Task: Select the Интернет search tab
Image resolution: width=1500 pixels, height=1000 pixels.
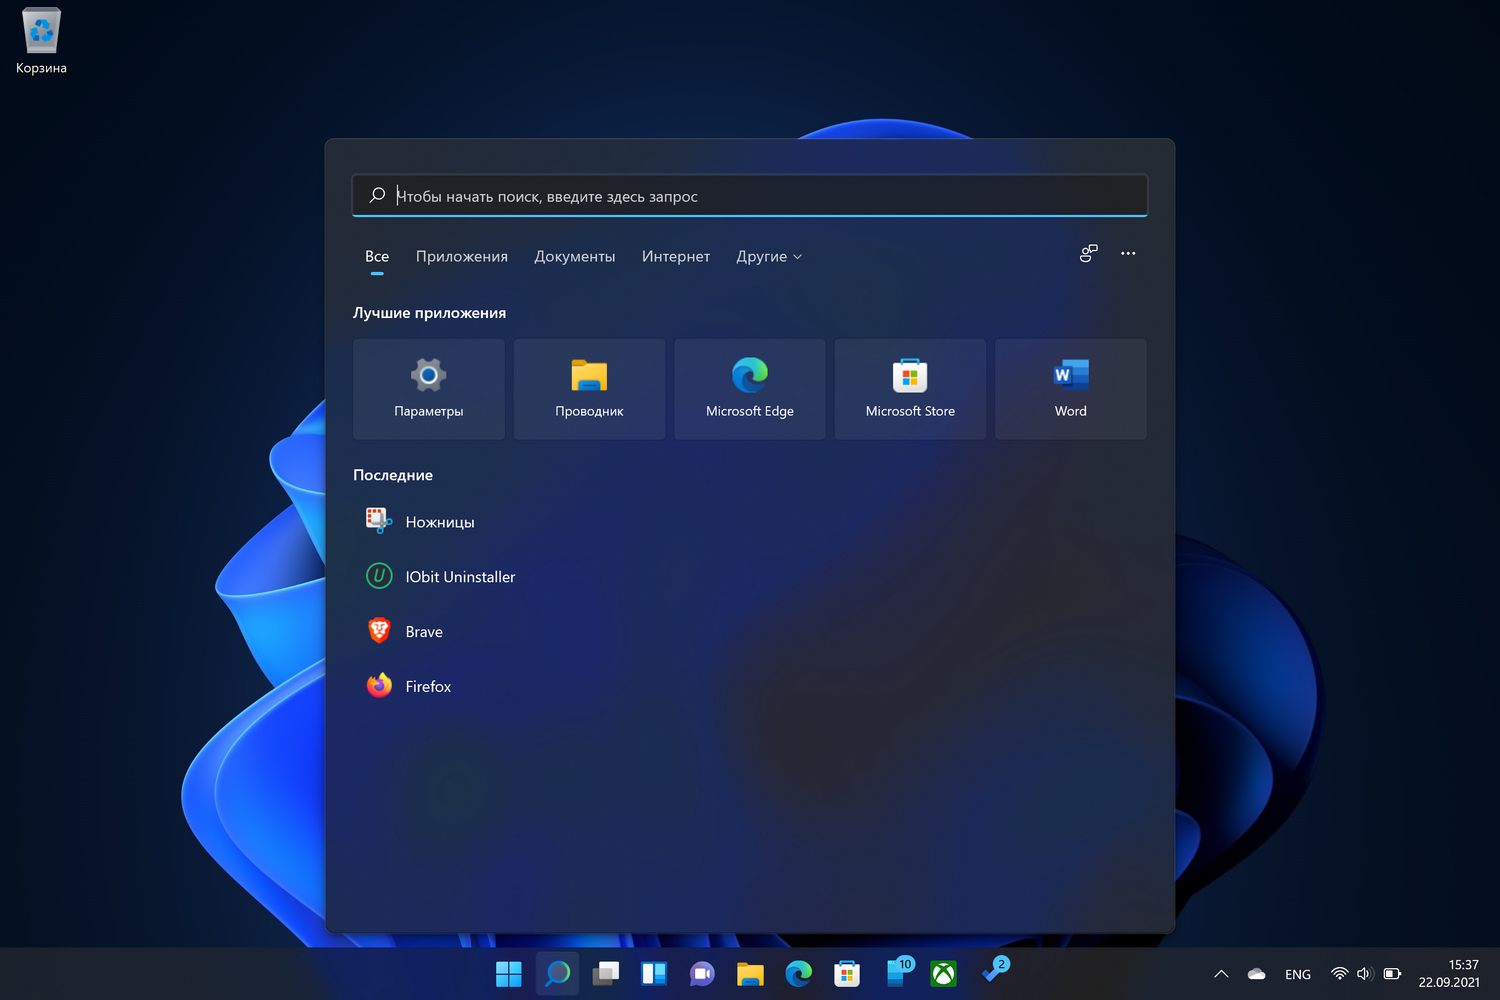Action: (x=675, y=257)
